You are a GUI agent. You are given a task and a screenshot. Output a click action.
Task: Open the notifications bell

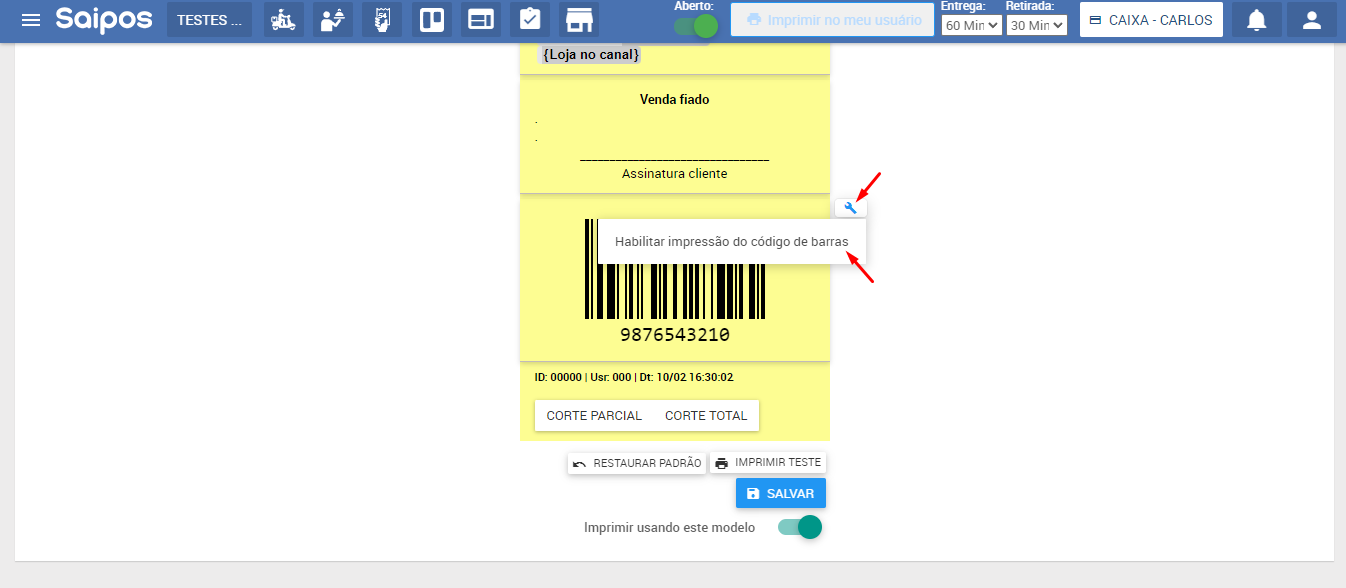pyautogui.click(x=1256, y=20)
